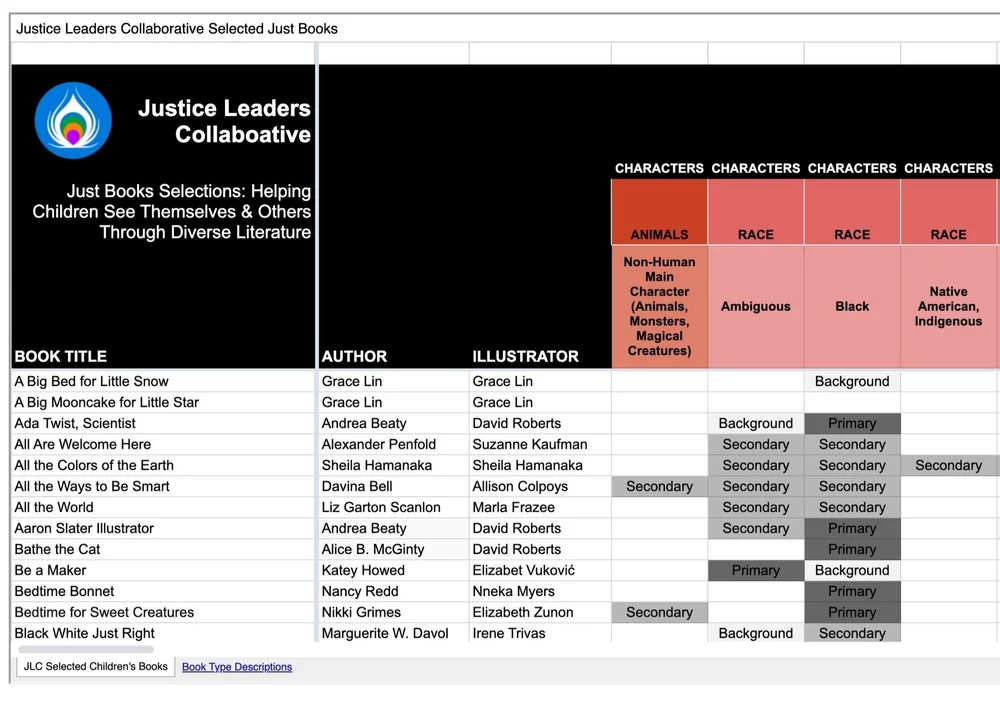Select Primary Black cell in Bedtime Bonnet row
This screenshot has width=1000, height=704.
[852, 592]
